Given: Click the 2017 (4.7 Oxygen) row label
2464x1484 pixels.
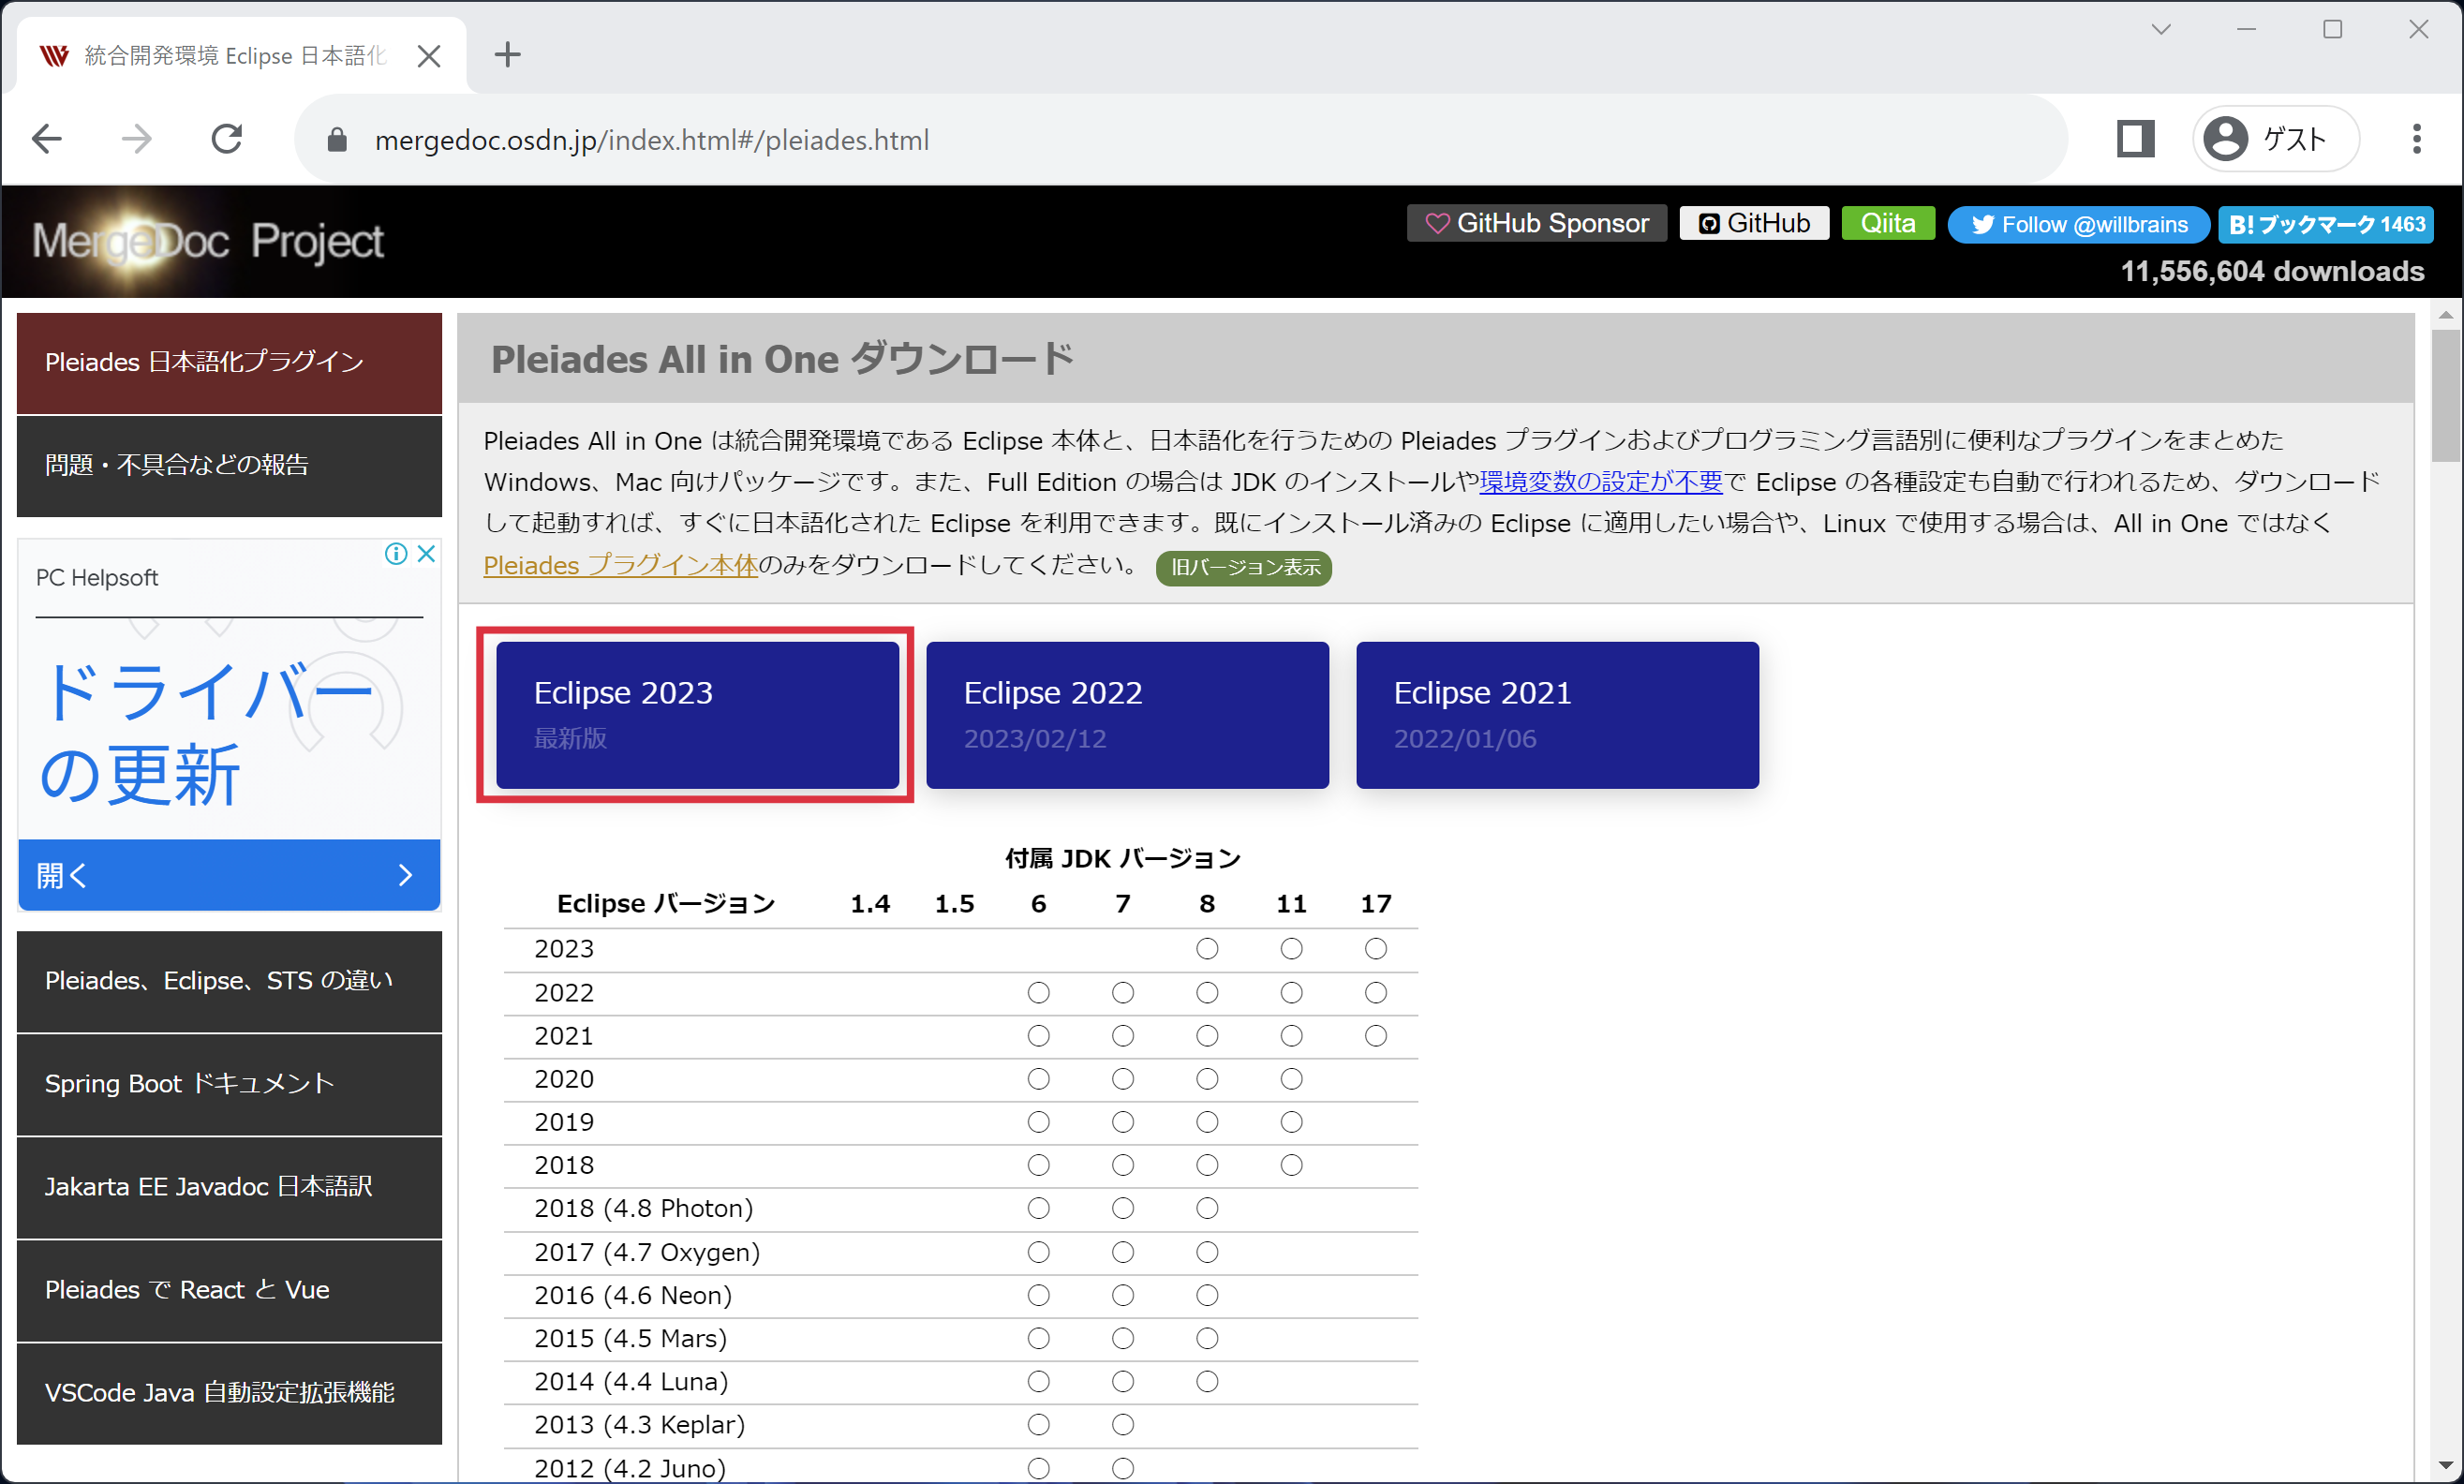Looking at the screenshot, I should click(x=647, y=1252).
